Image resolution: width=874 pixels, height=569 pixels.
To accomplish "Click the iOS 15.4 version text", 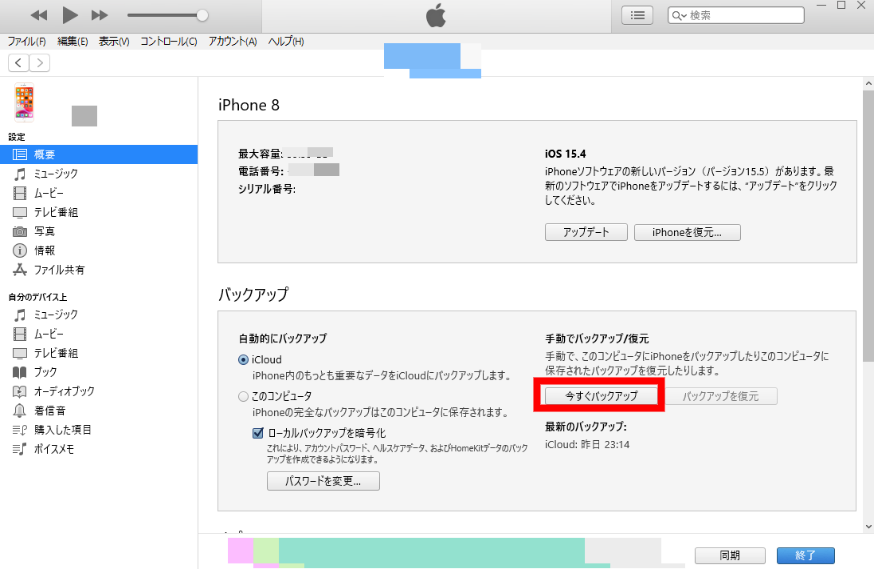I will coord(565,154).
